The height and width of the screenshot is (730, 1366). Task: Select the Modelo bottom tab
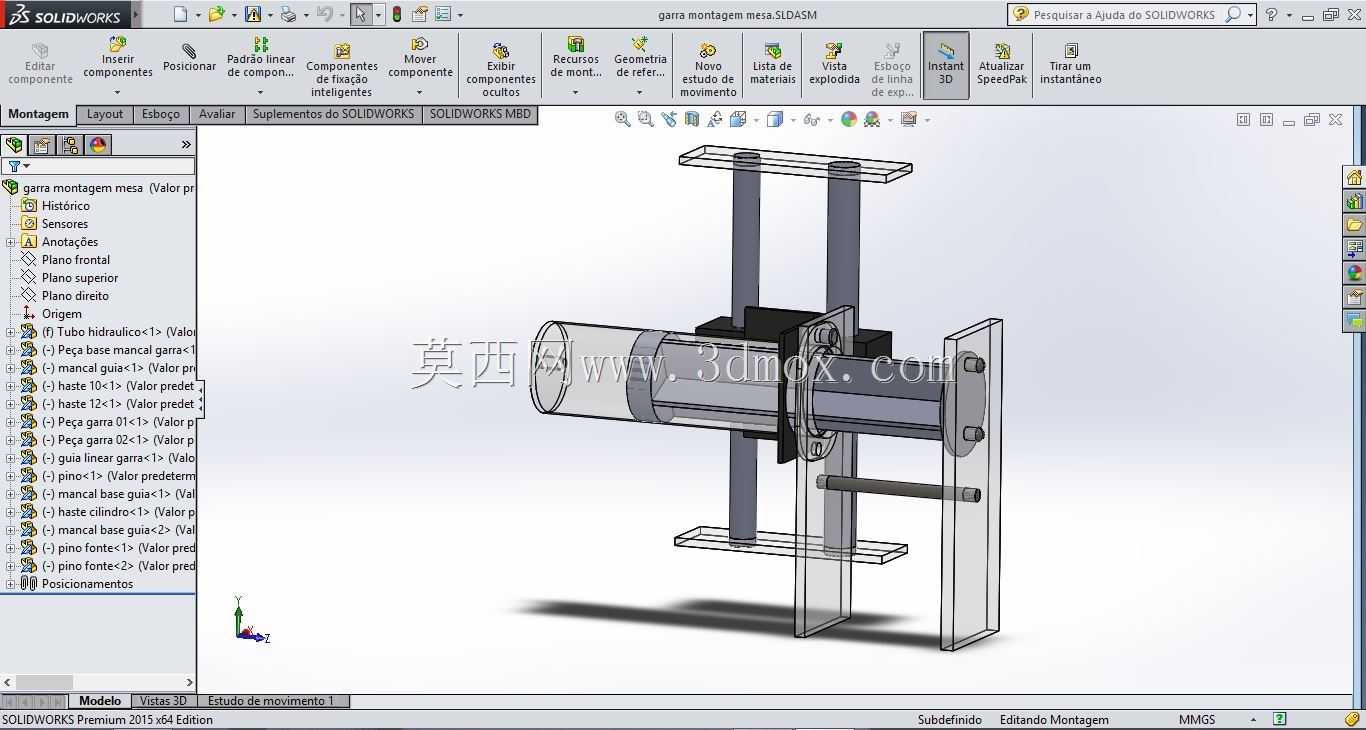pos(100,701)
